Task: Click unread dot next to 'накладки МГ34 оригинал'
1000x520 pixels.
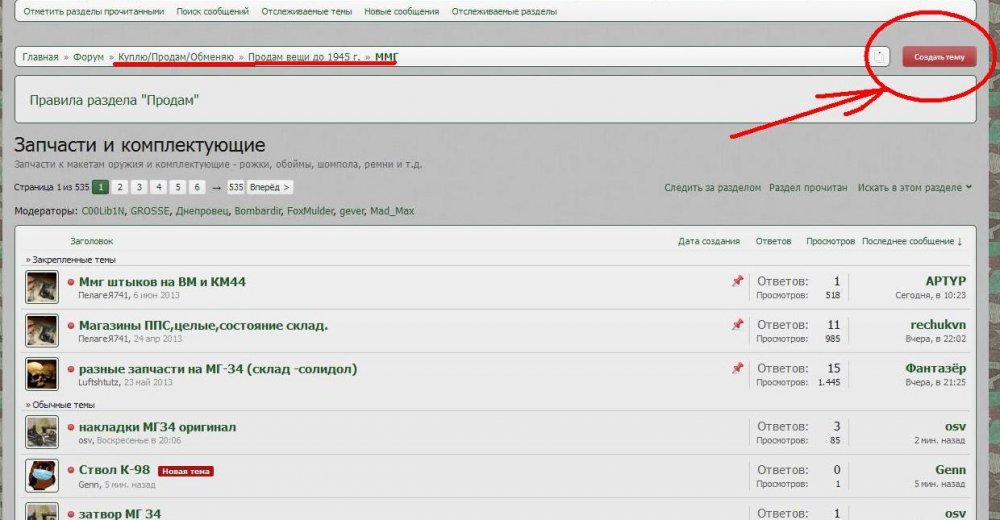Action: 71,427
